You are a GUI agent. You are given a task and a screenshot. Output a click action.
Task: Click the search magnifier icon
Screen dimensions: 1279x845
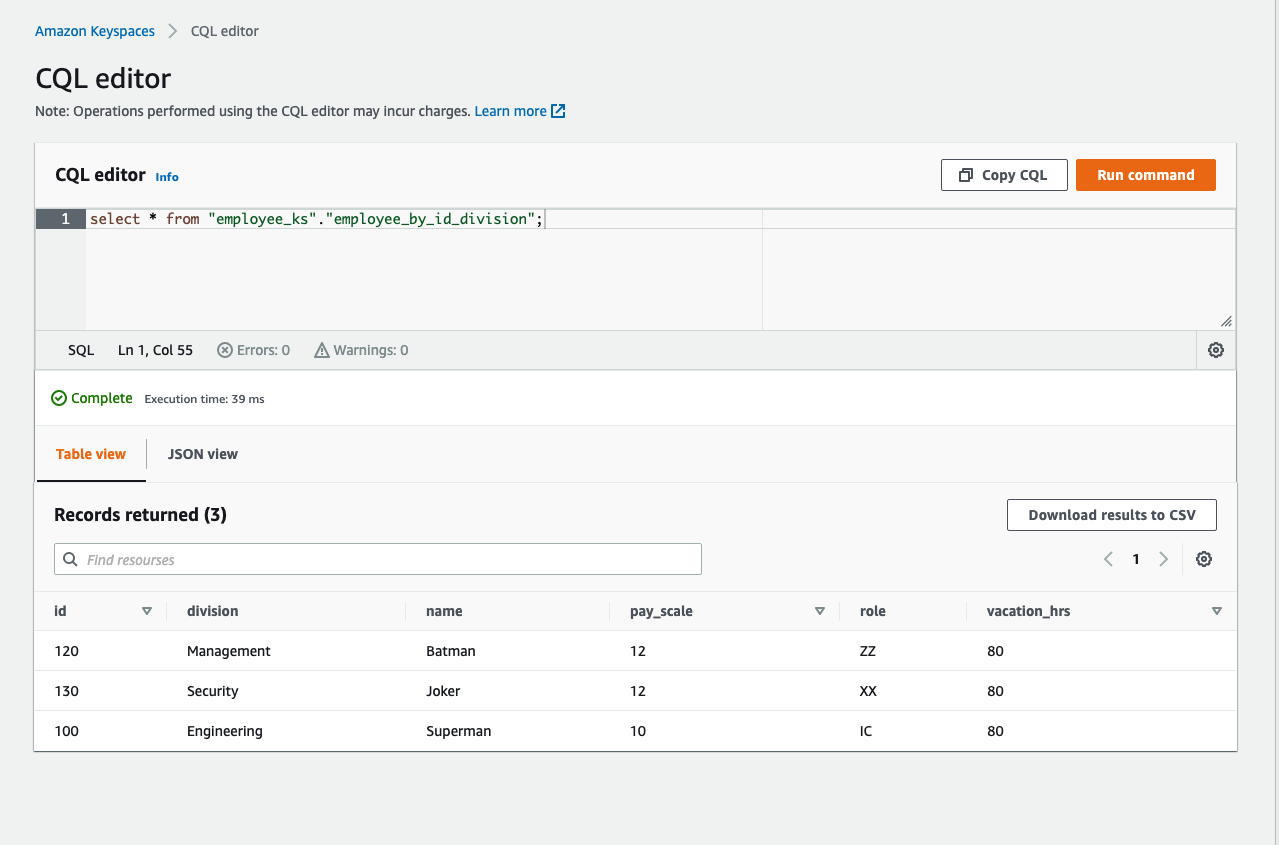coord(70,559)
